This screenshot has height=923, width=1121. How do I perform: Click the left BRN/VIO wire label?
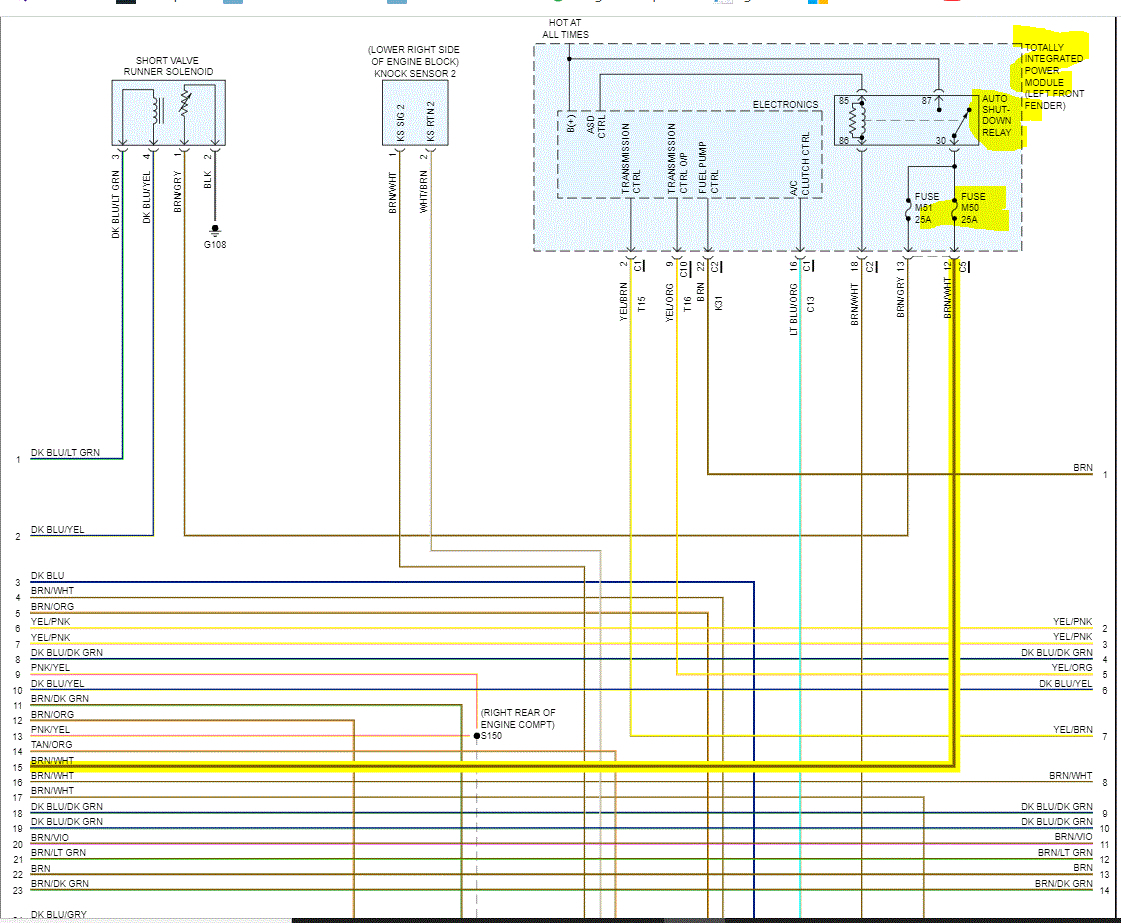[50, 837]
